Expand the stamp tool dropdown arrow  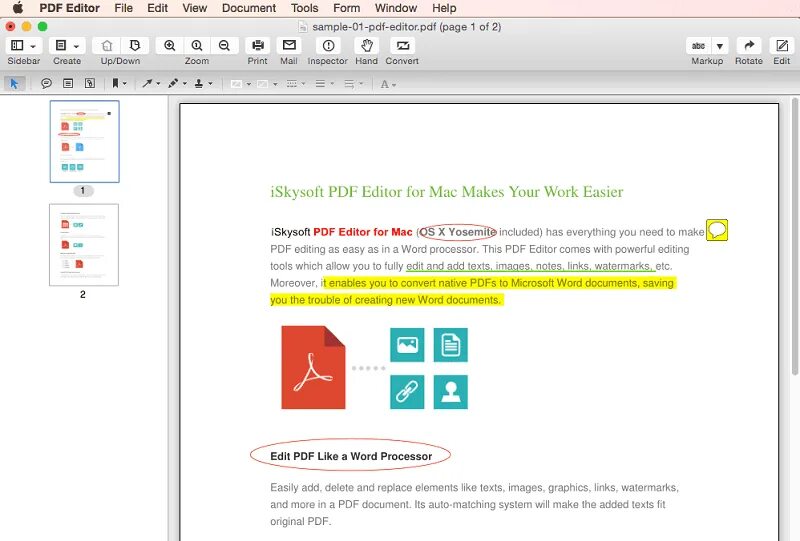click(210, 84)
